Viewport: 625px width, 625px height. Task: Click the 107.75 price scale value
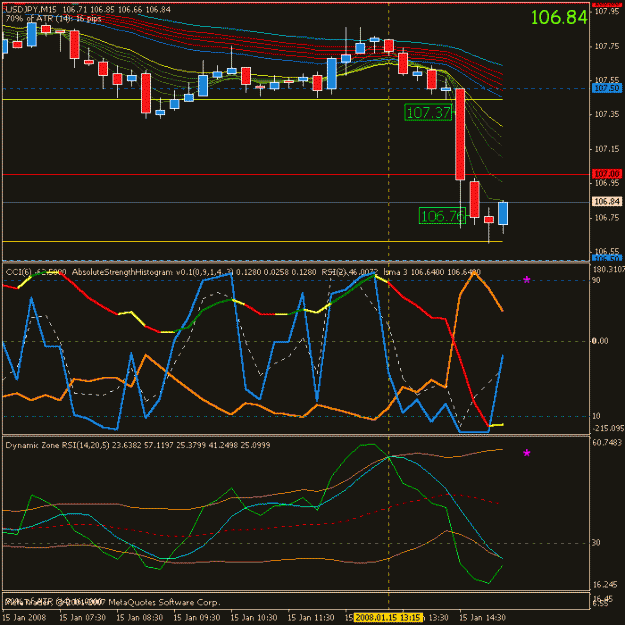[x=607, y=46]
